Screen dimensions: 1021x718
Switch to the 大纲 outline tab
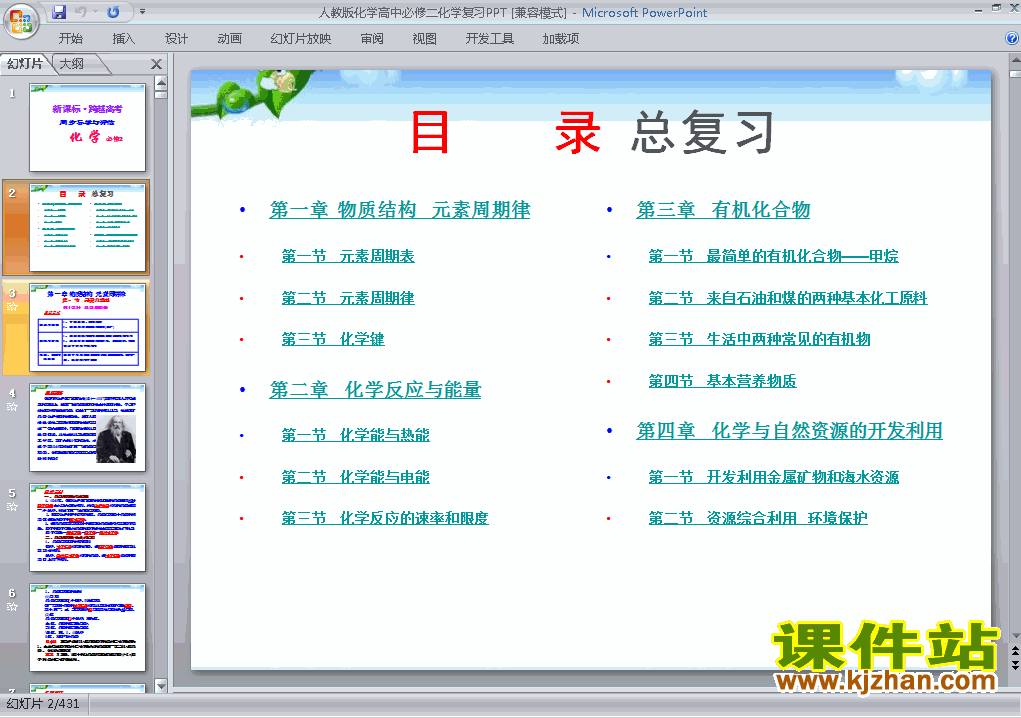coord(72,64)
